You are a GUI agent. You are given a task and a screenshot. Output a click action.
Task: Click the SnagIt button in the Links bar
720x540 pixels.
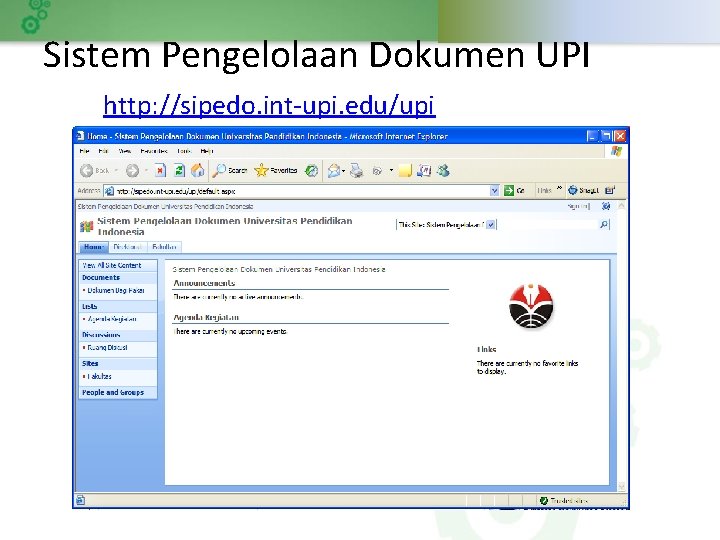(x=584, y=190)
